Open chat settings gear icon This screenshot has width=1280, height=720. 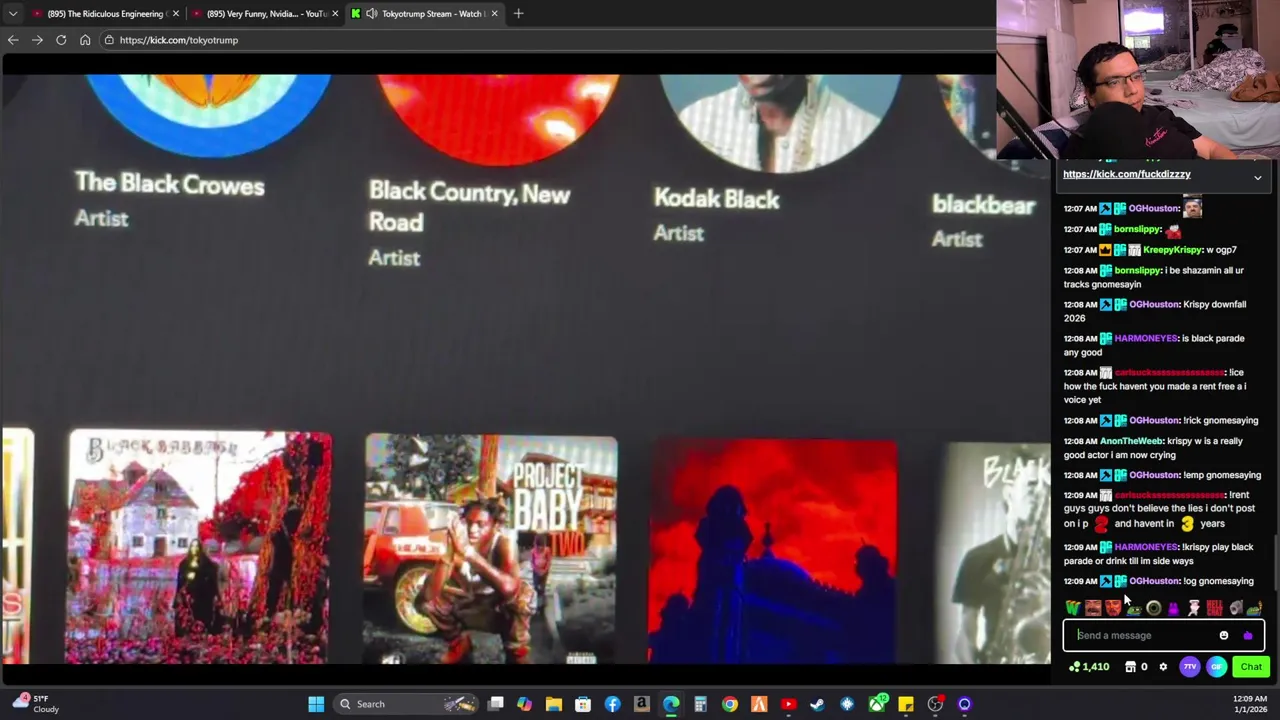1163,667
